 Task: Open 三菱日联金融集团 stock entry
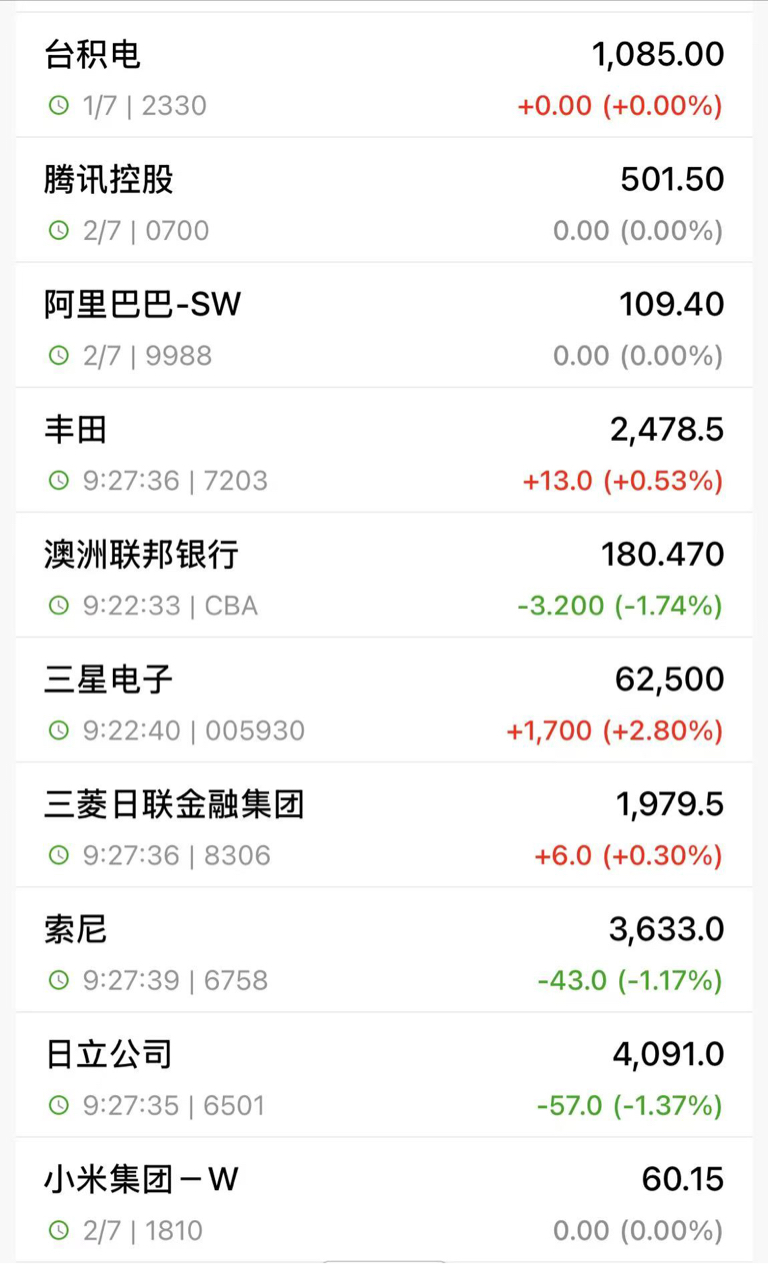coord(384,825)
